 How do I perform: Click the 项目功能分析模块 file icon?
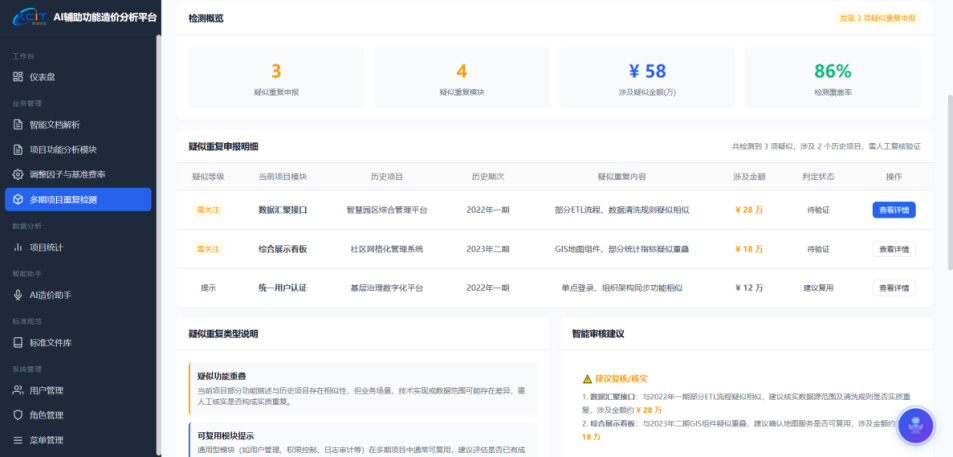tap(18, 149)
